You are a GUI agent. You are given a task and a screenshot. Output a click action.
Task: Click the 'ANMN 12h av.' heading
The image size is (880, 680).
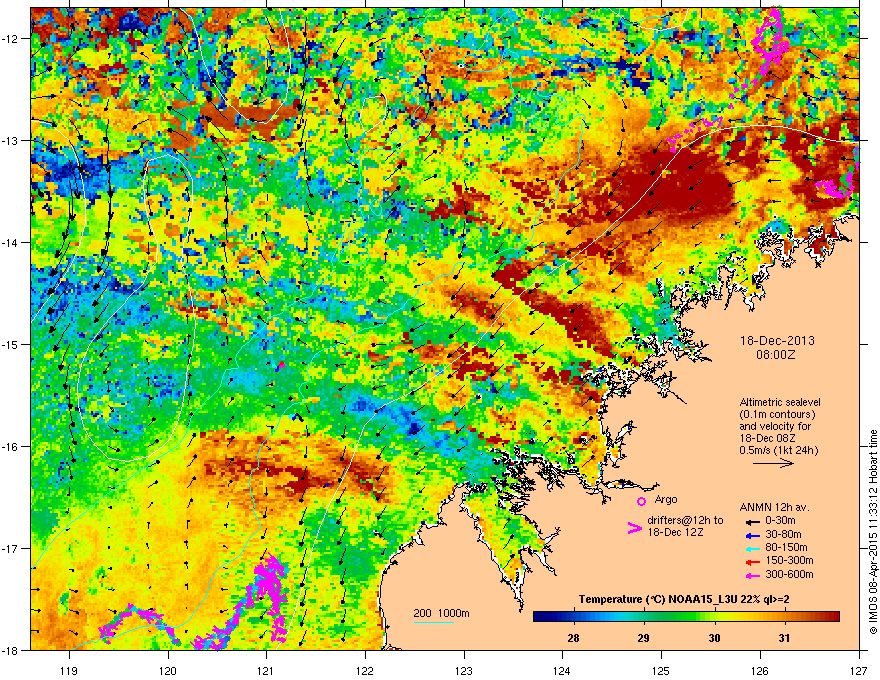tap(774, 508)
